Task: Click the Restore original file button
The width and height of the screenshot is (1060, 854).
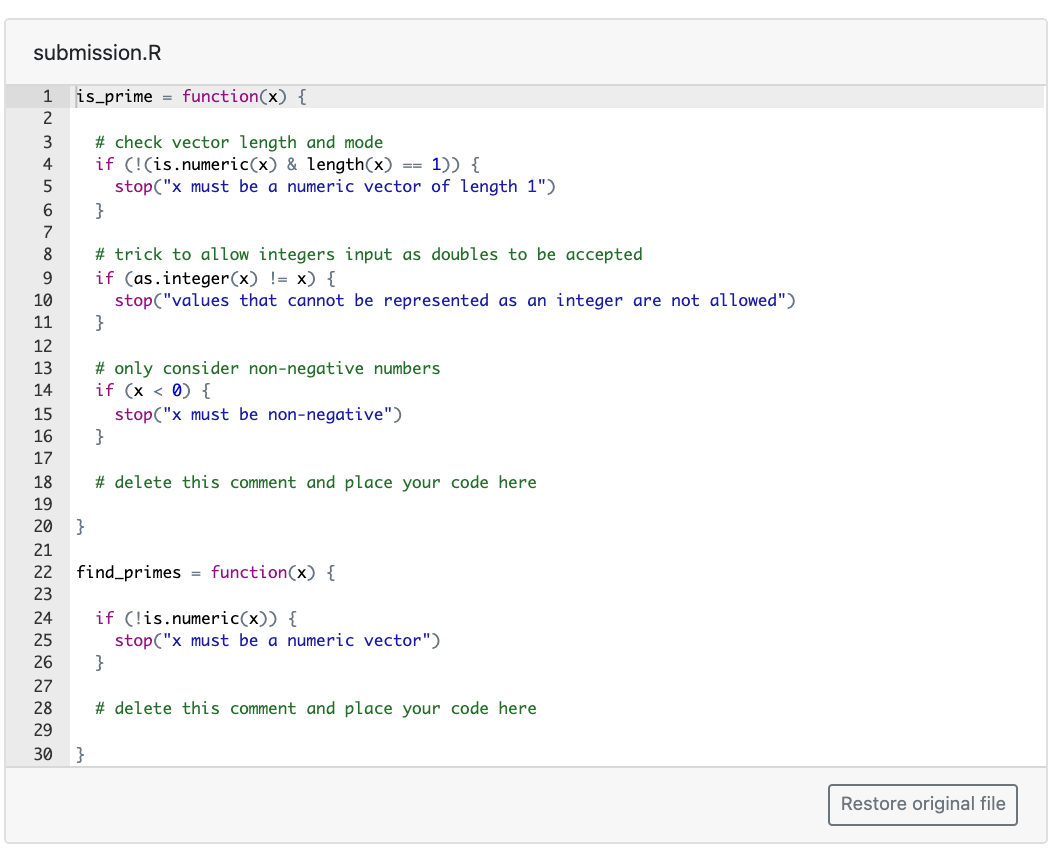Action: (x=921, y=805)
